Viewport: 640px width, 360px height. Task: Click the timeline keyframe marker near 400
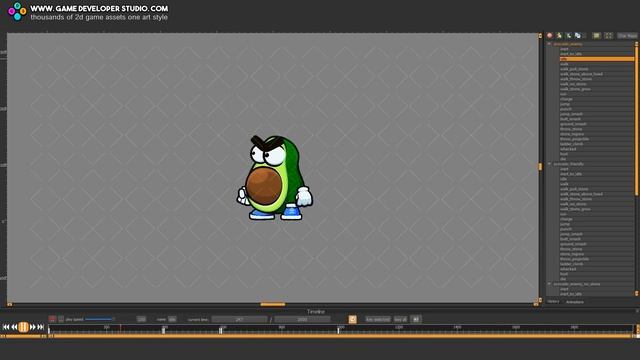pyautogui.click(x=164, y=330)
